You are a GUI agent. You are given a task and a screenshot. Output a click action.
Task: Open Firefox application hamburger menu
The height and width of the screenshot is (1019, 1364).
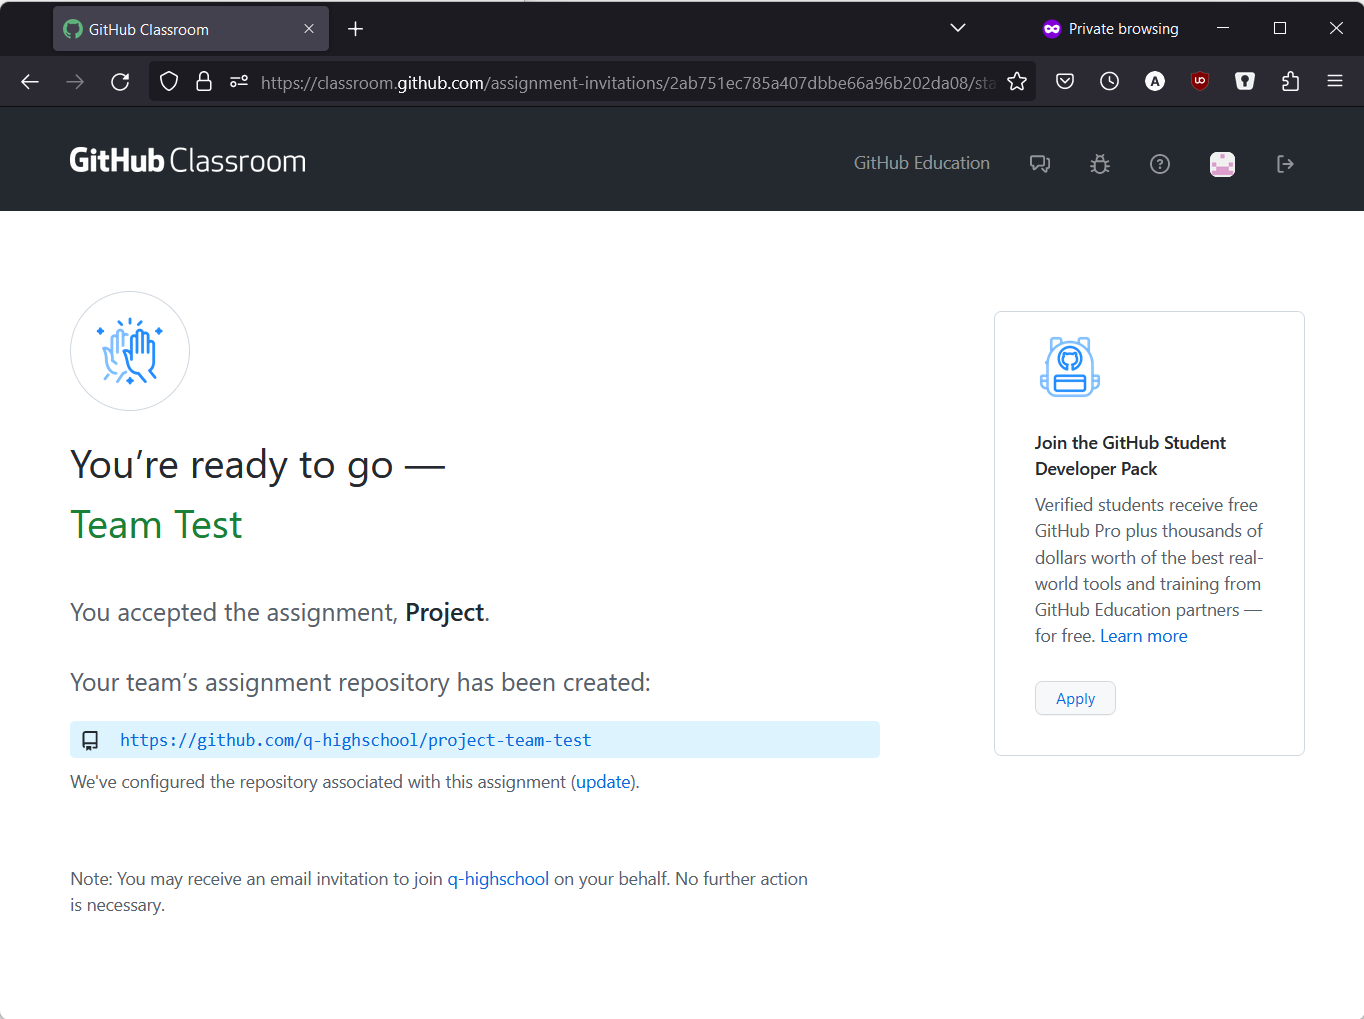pyautogui.click(x=1335, y=82)
